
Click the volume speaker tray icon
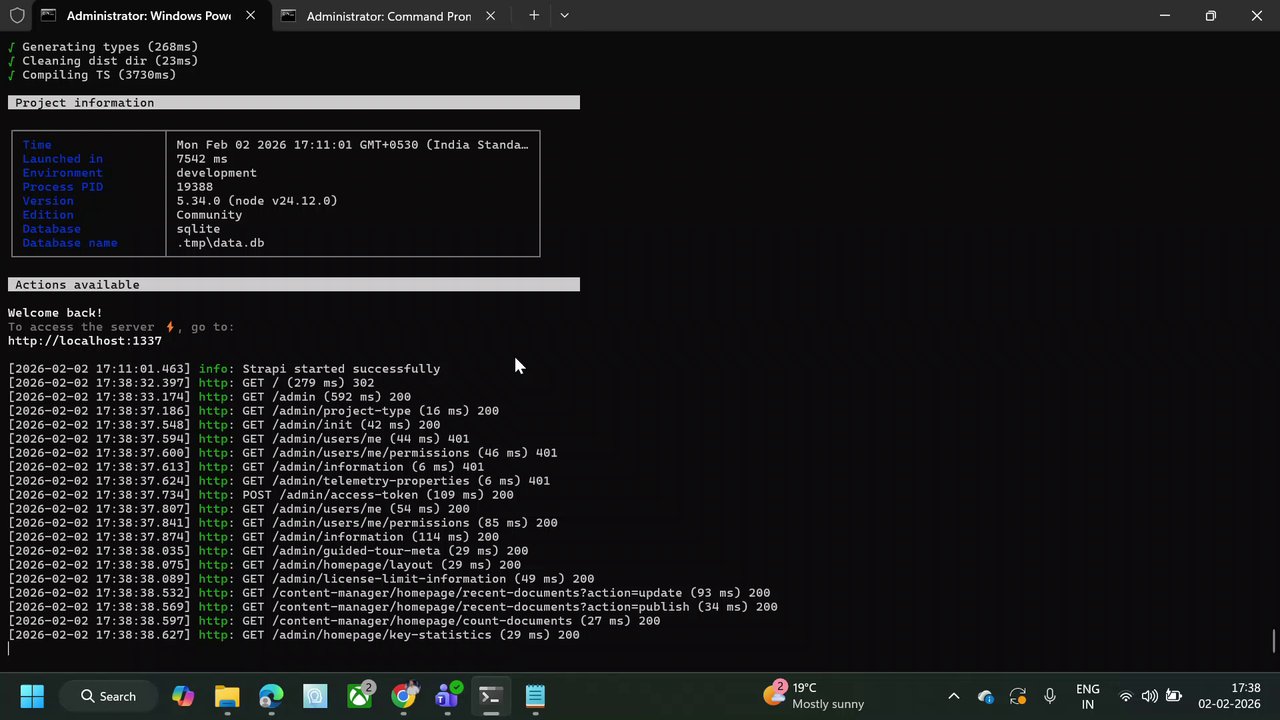click(x=1150, y=696)
